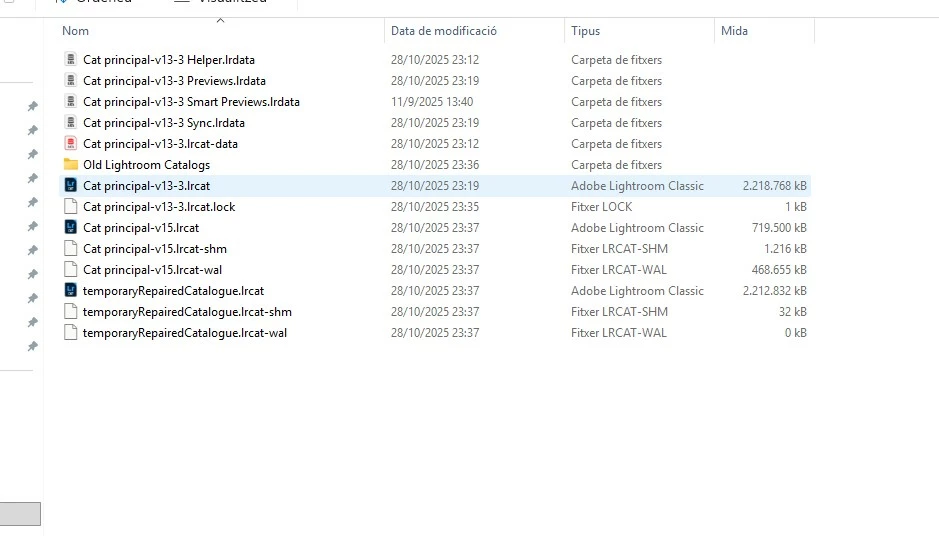Select file name temporaryRepairedCatalogue.lrcat-wal
939x536 pixels.
point(185,332)
